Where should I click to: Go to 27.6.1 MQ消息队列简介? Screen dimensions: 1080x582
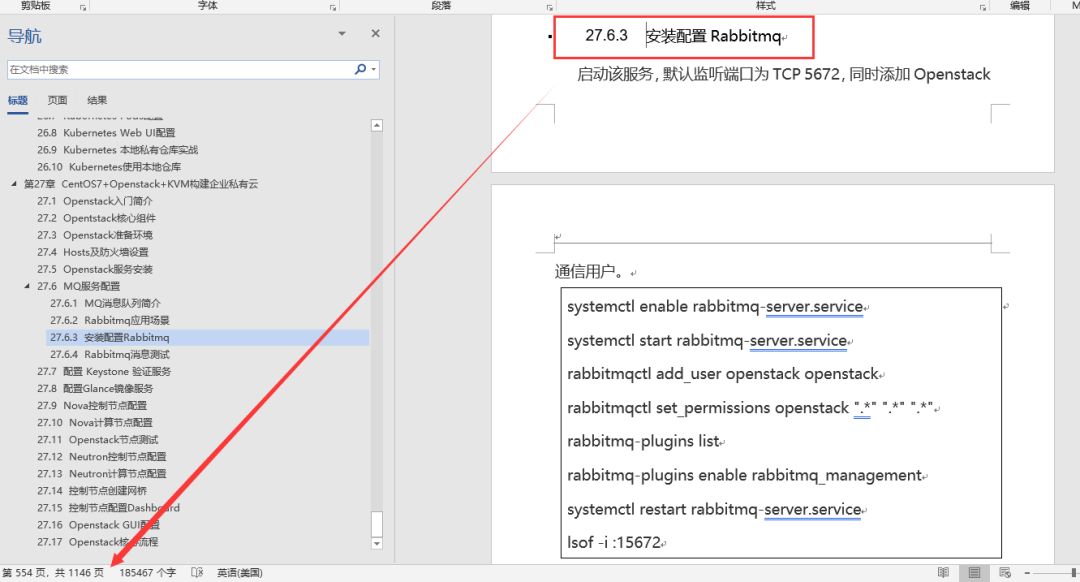[x=105, y=303]
